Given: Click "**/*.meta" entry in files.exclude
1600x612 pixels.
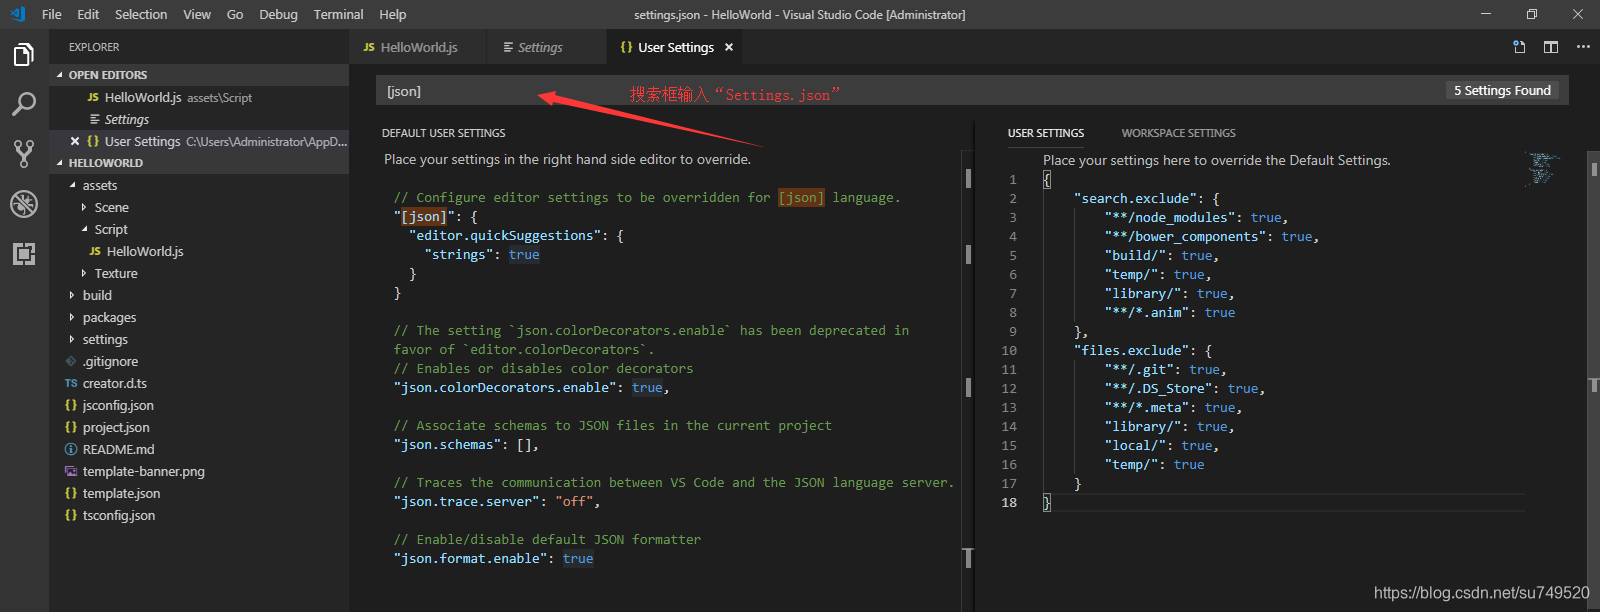Looking at the screenshot, I should pos(1147,408).
